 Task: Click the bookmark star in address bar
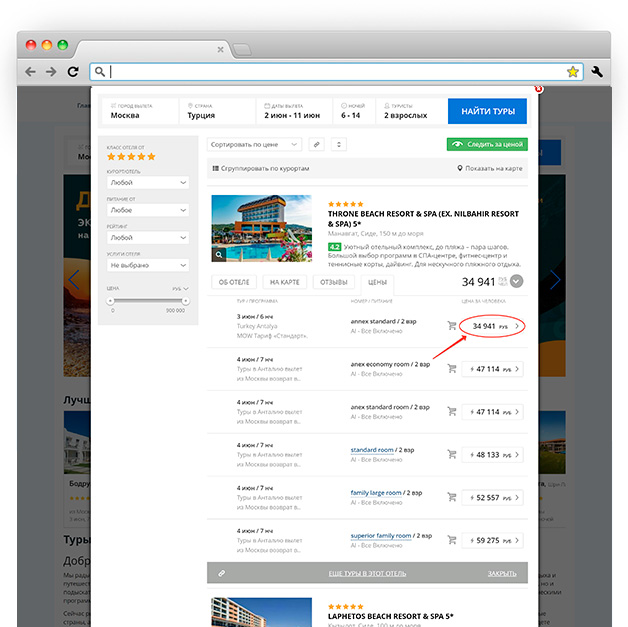coord(572,72)
